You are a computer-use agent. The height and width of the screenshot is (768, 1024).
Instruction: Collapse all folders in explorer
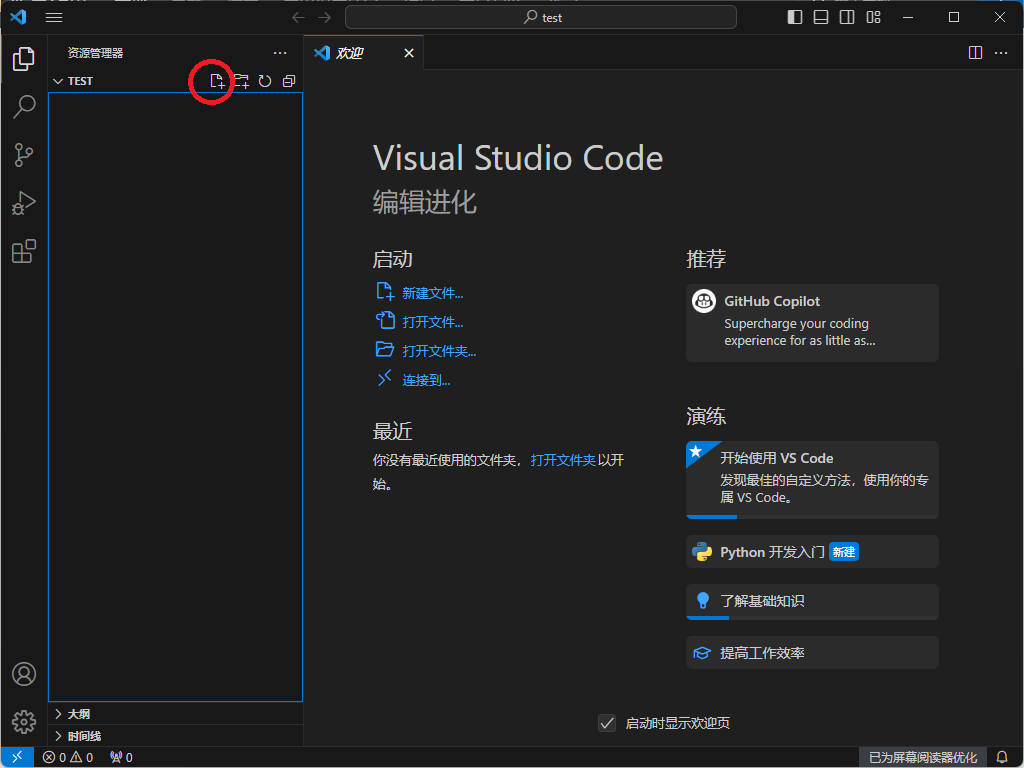(x=289, y=81)
